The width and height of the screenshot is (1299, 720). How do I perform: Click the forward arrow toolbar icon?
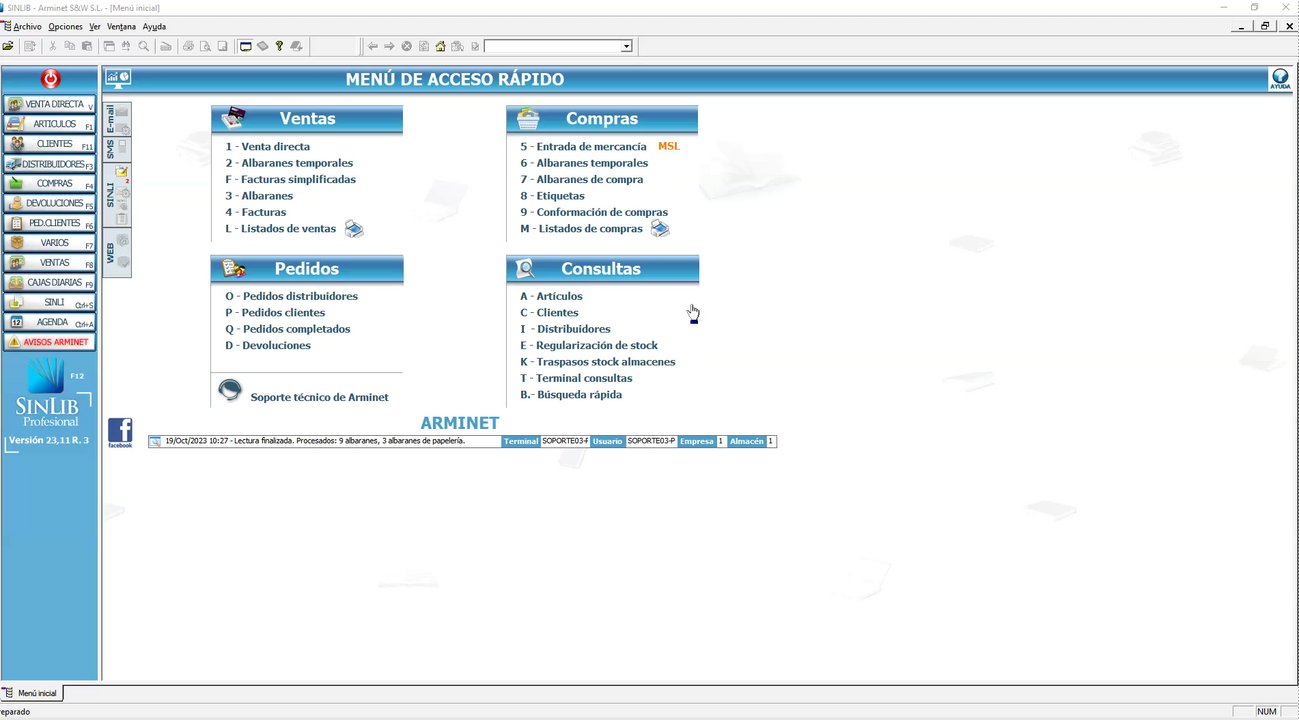390,46
